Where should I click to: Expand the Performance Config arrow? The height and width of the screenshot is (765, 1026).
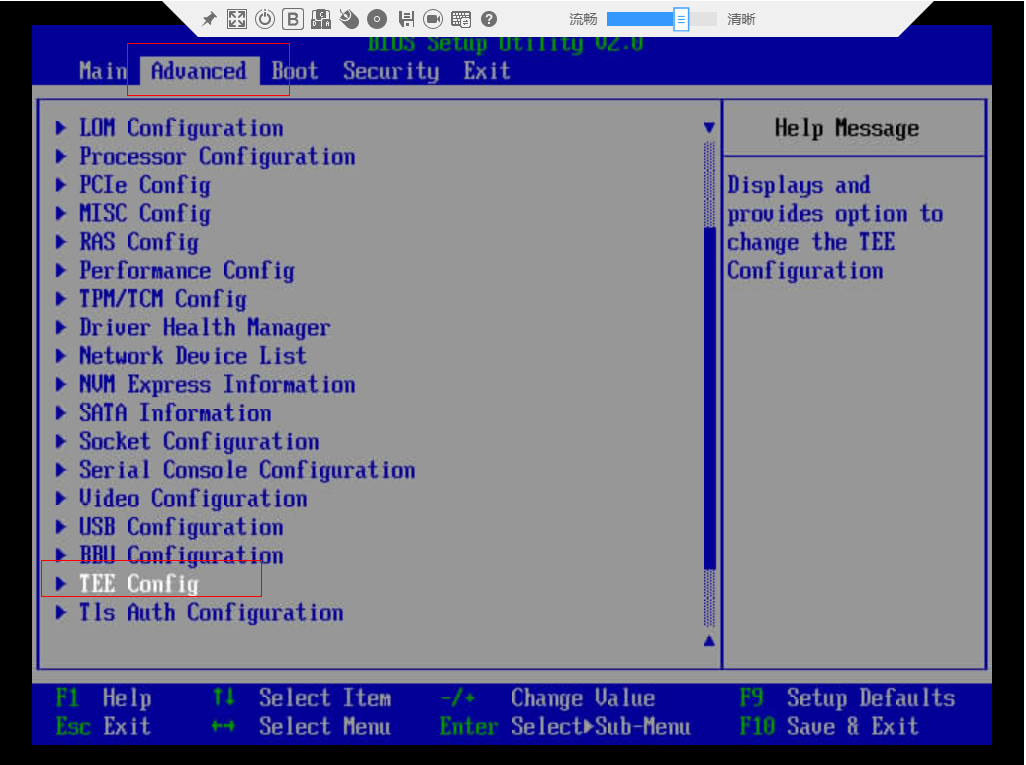point(61,270)
